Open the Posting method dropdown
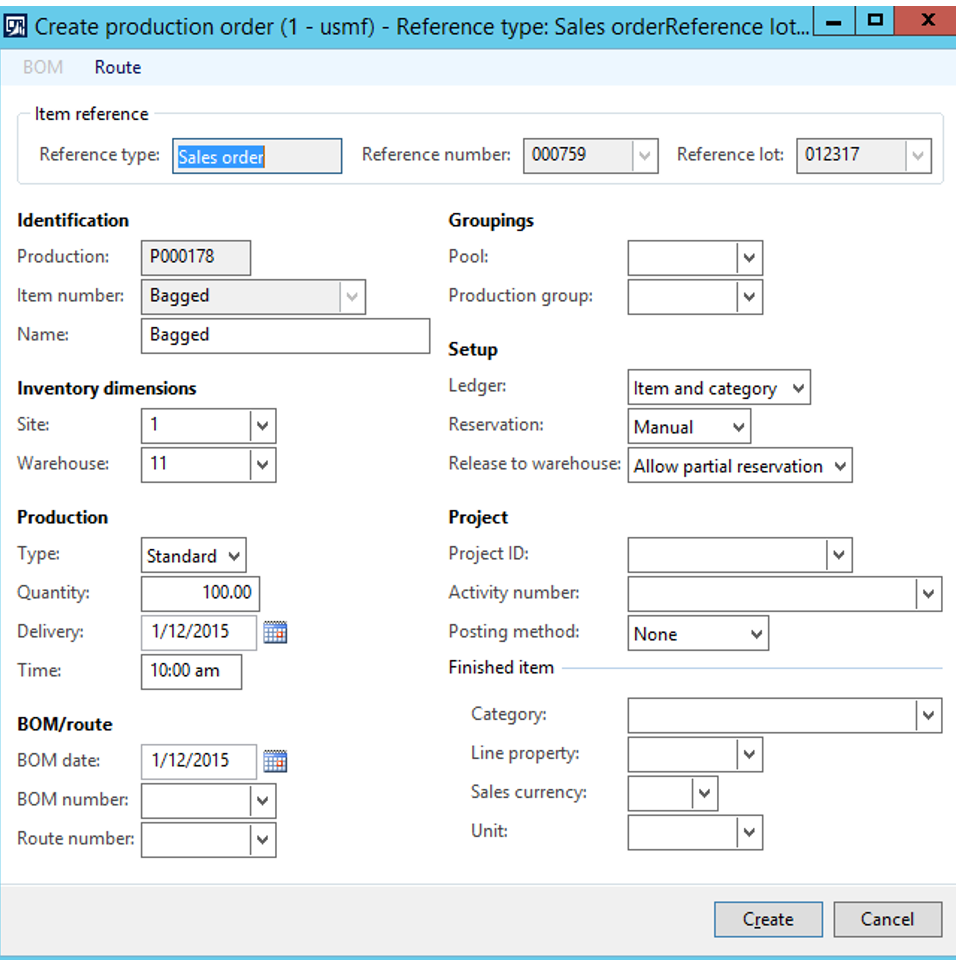Viewport: 956px width, 960px height. coord(756,633)
